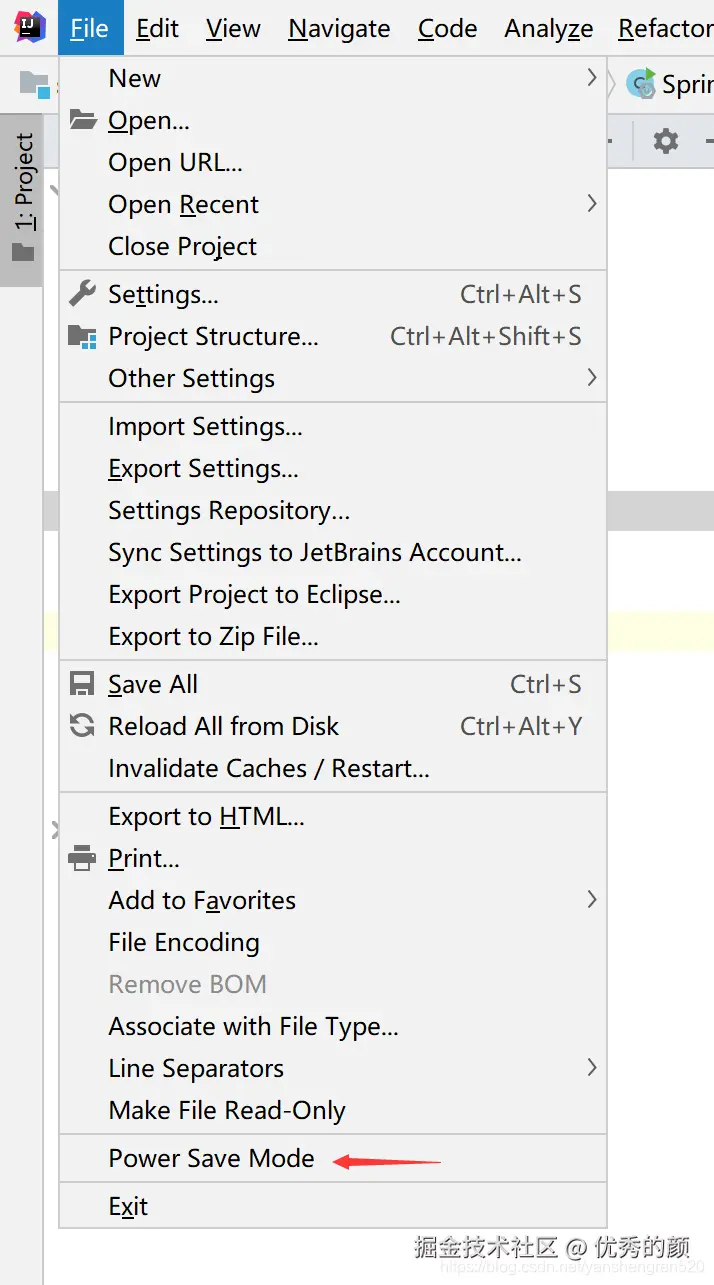Expand the New submenu arrow
Viewport: 714px width, 1285px height.
592,78
